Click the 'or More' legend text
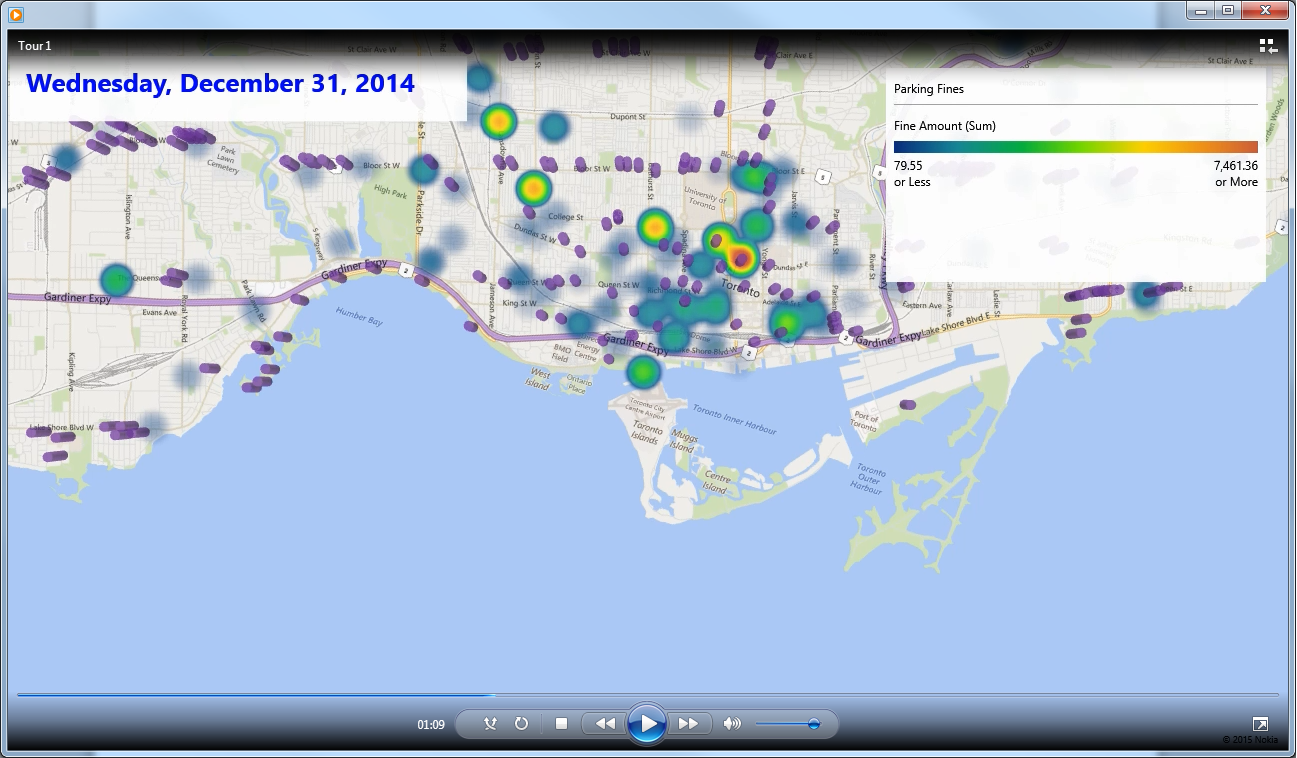Viewport: 1297px width, 758px height. 1237,182
